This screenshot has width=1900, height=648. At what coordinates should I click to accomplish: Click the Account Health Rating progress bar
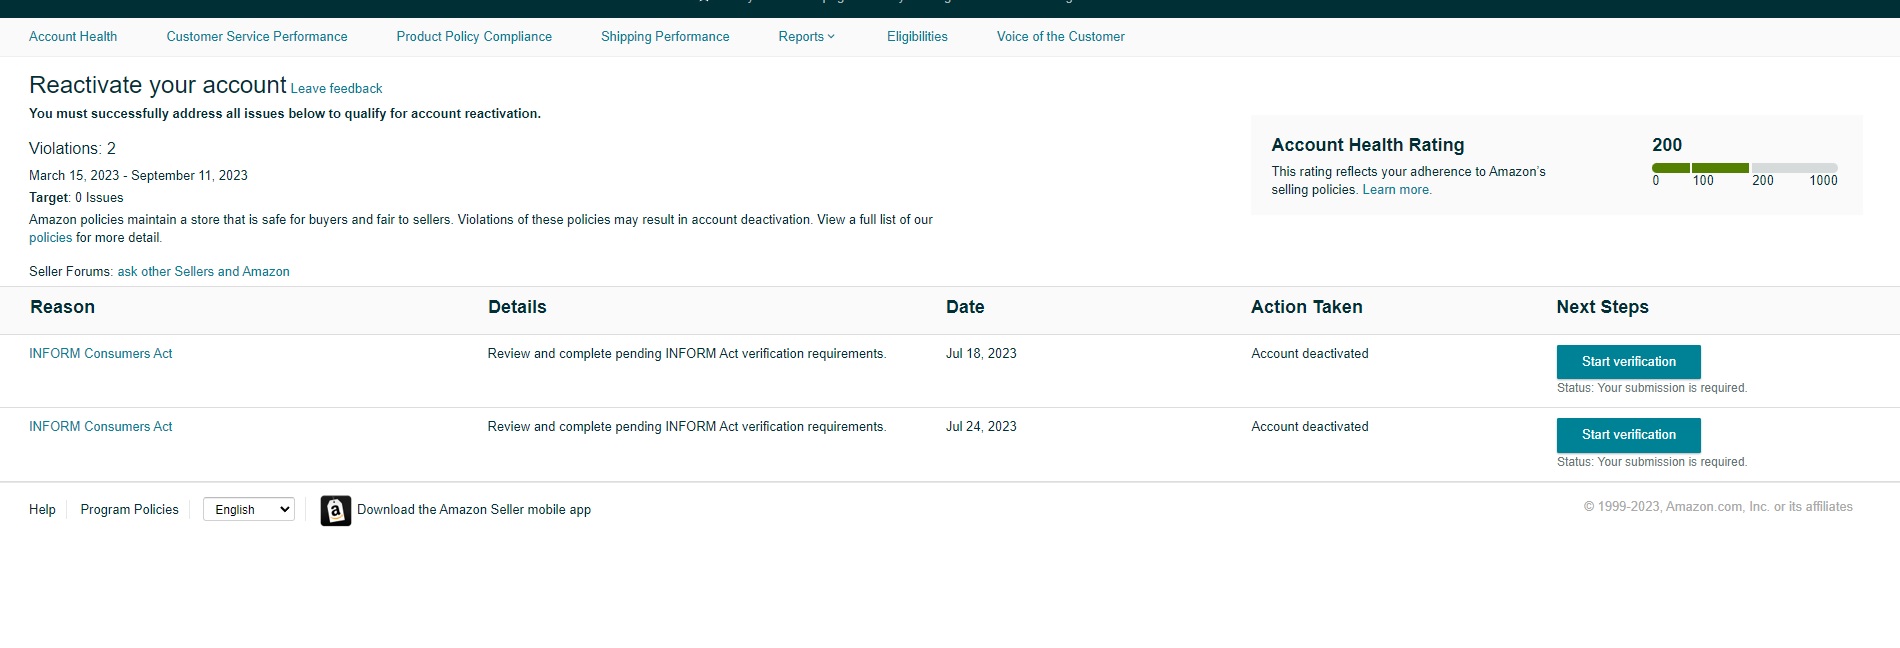click(1745, 168)
